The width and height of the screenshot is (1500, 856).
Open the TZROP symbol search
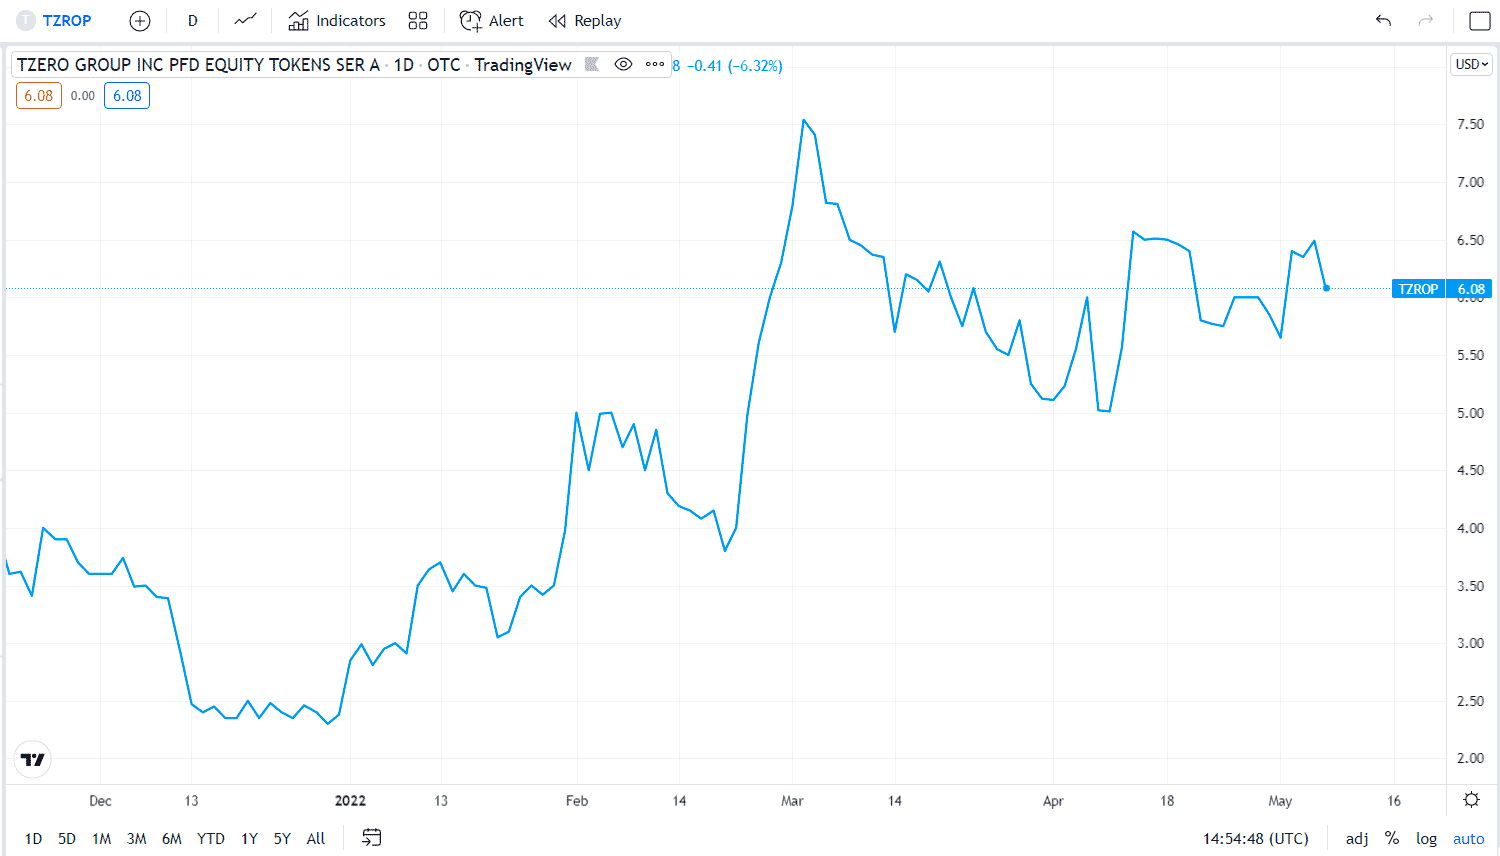point(55,20)
